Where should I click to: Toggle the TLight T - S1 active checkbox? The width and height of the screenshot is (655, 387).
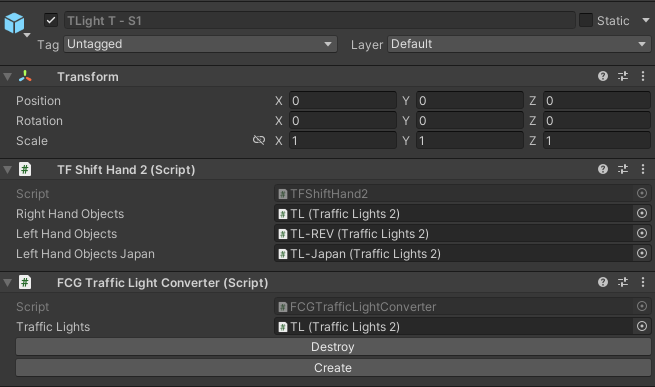pyautogui.click(x=51, y=20)
